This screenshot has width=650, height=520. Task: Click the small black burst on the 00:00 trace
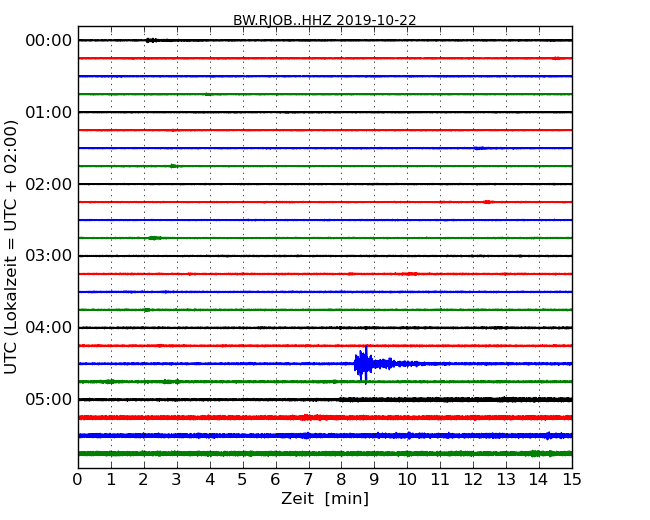pos(152,40)
